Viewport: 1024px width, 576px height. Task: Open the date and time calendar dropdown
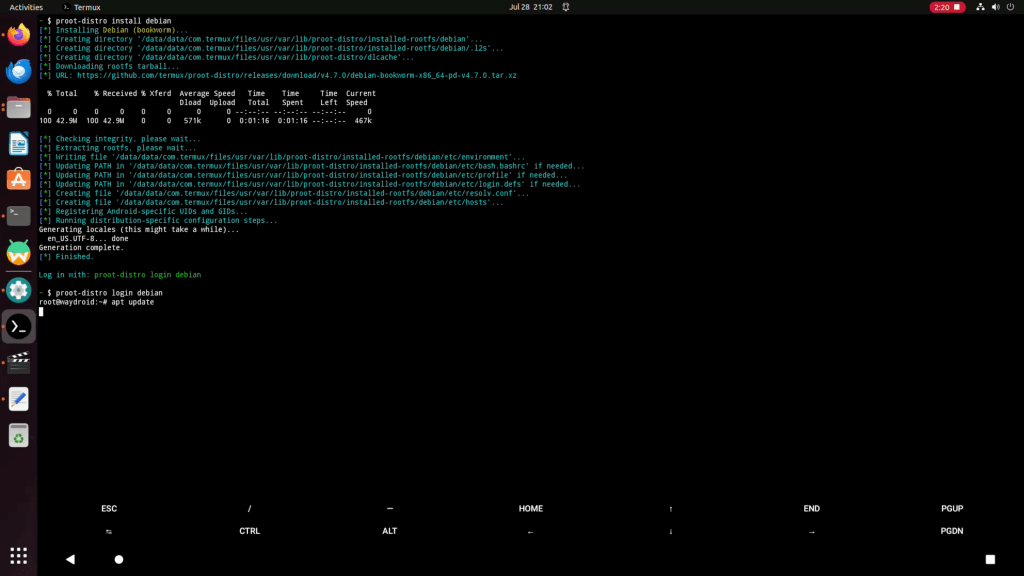[x=530, y=7]
